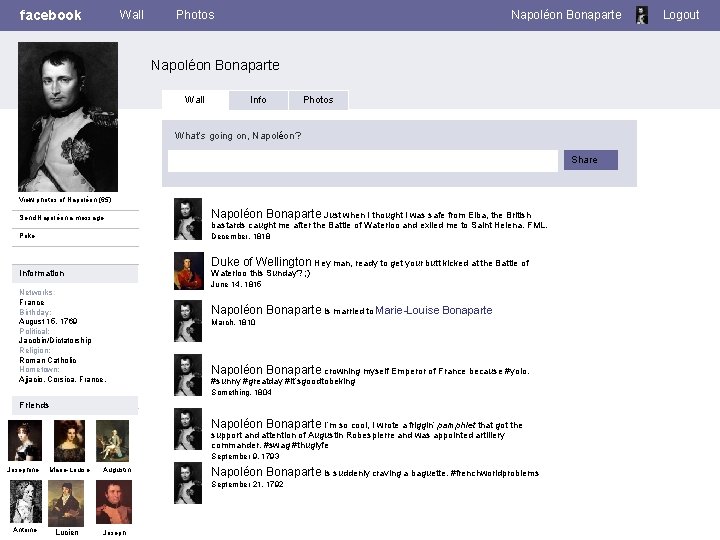Switch to the Info tab

click(258, 100)
